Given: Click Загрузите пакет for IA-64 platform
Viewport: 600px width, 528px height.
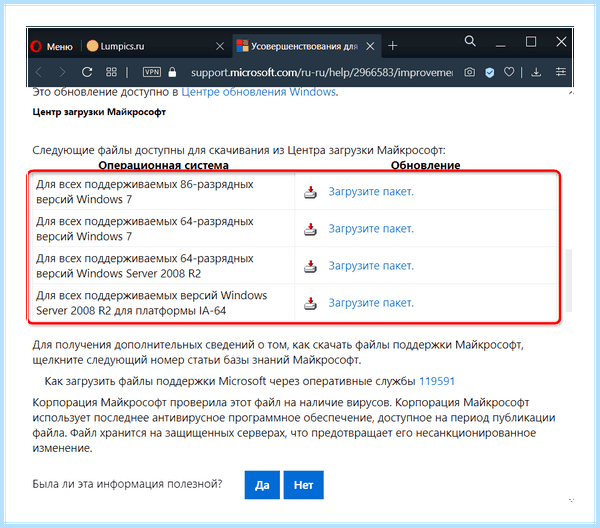Looking at the screenshot, I should coord(371,303).
